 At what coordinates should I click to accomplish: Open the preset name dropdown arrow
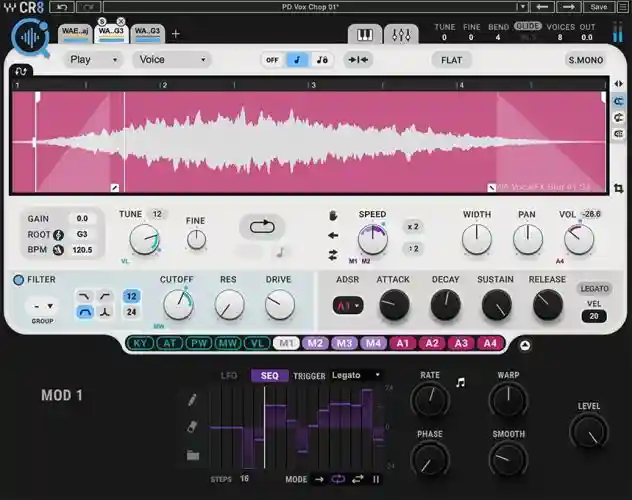tap(522, 7)
